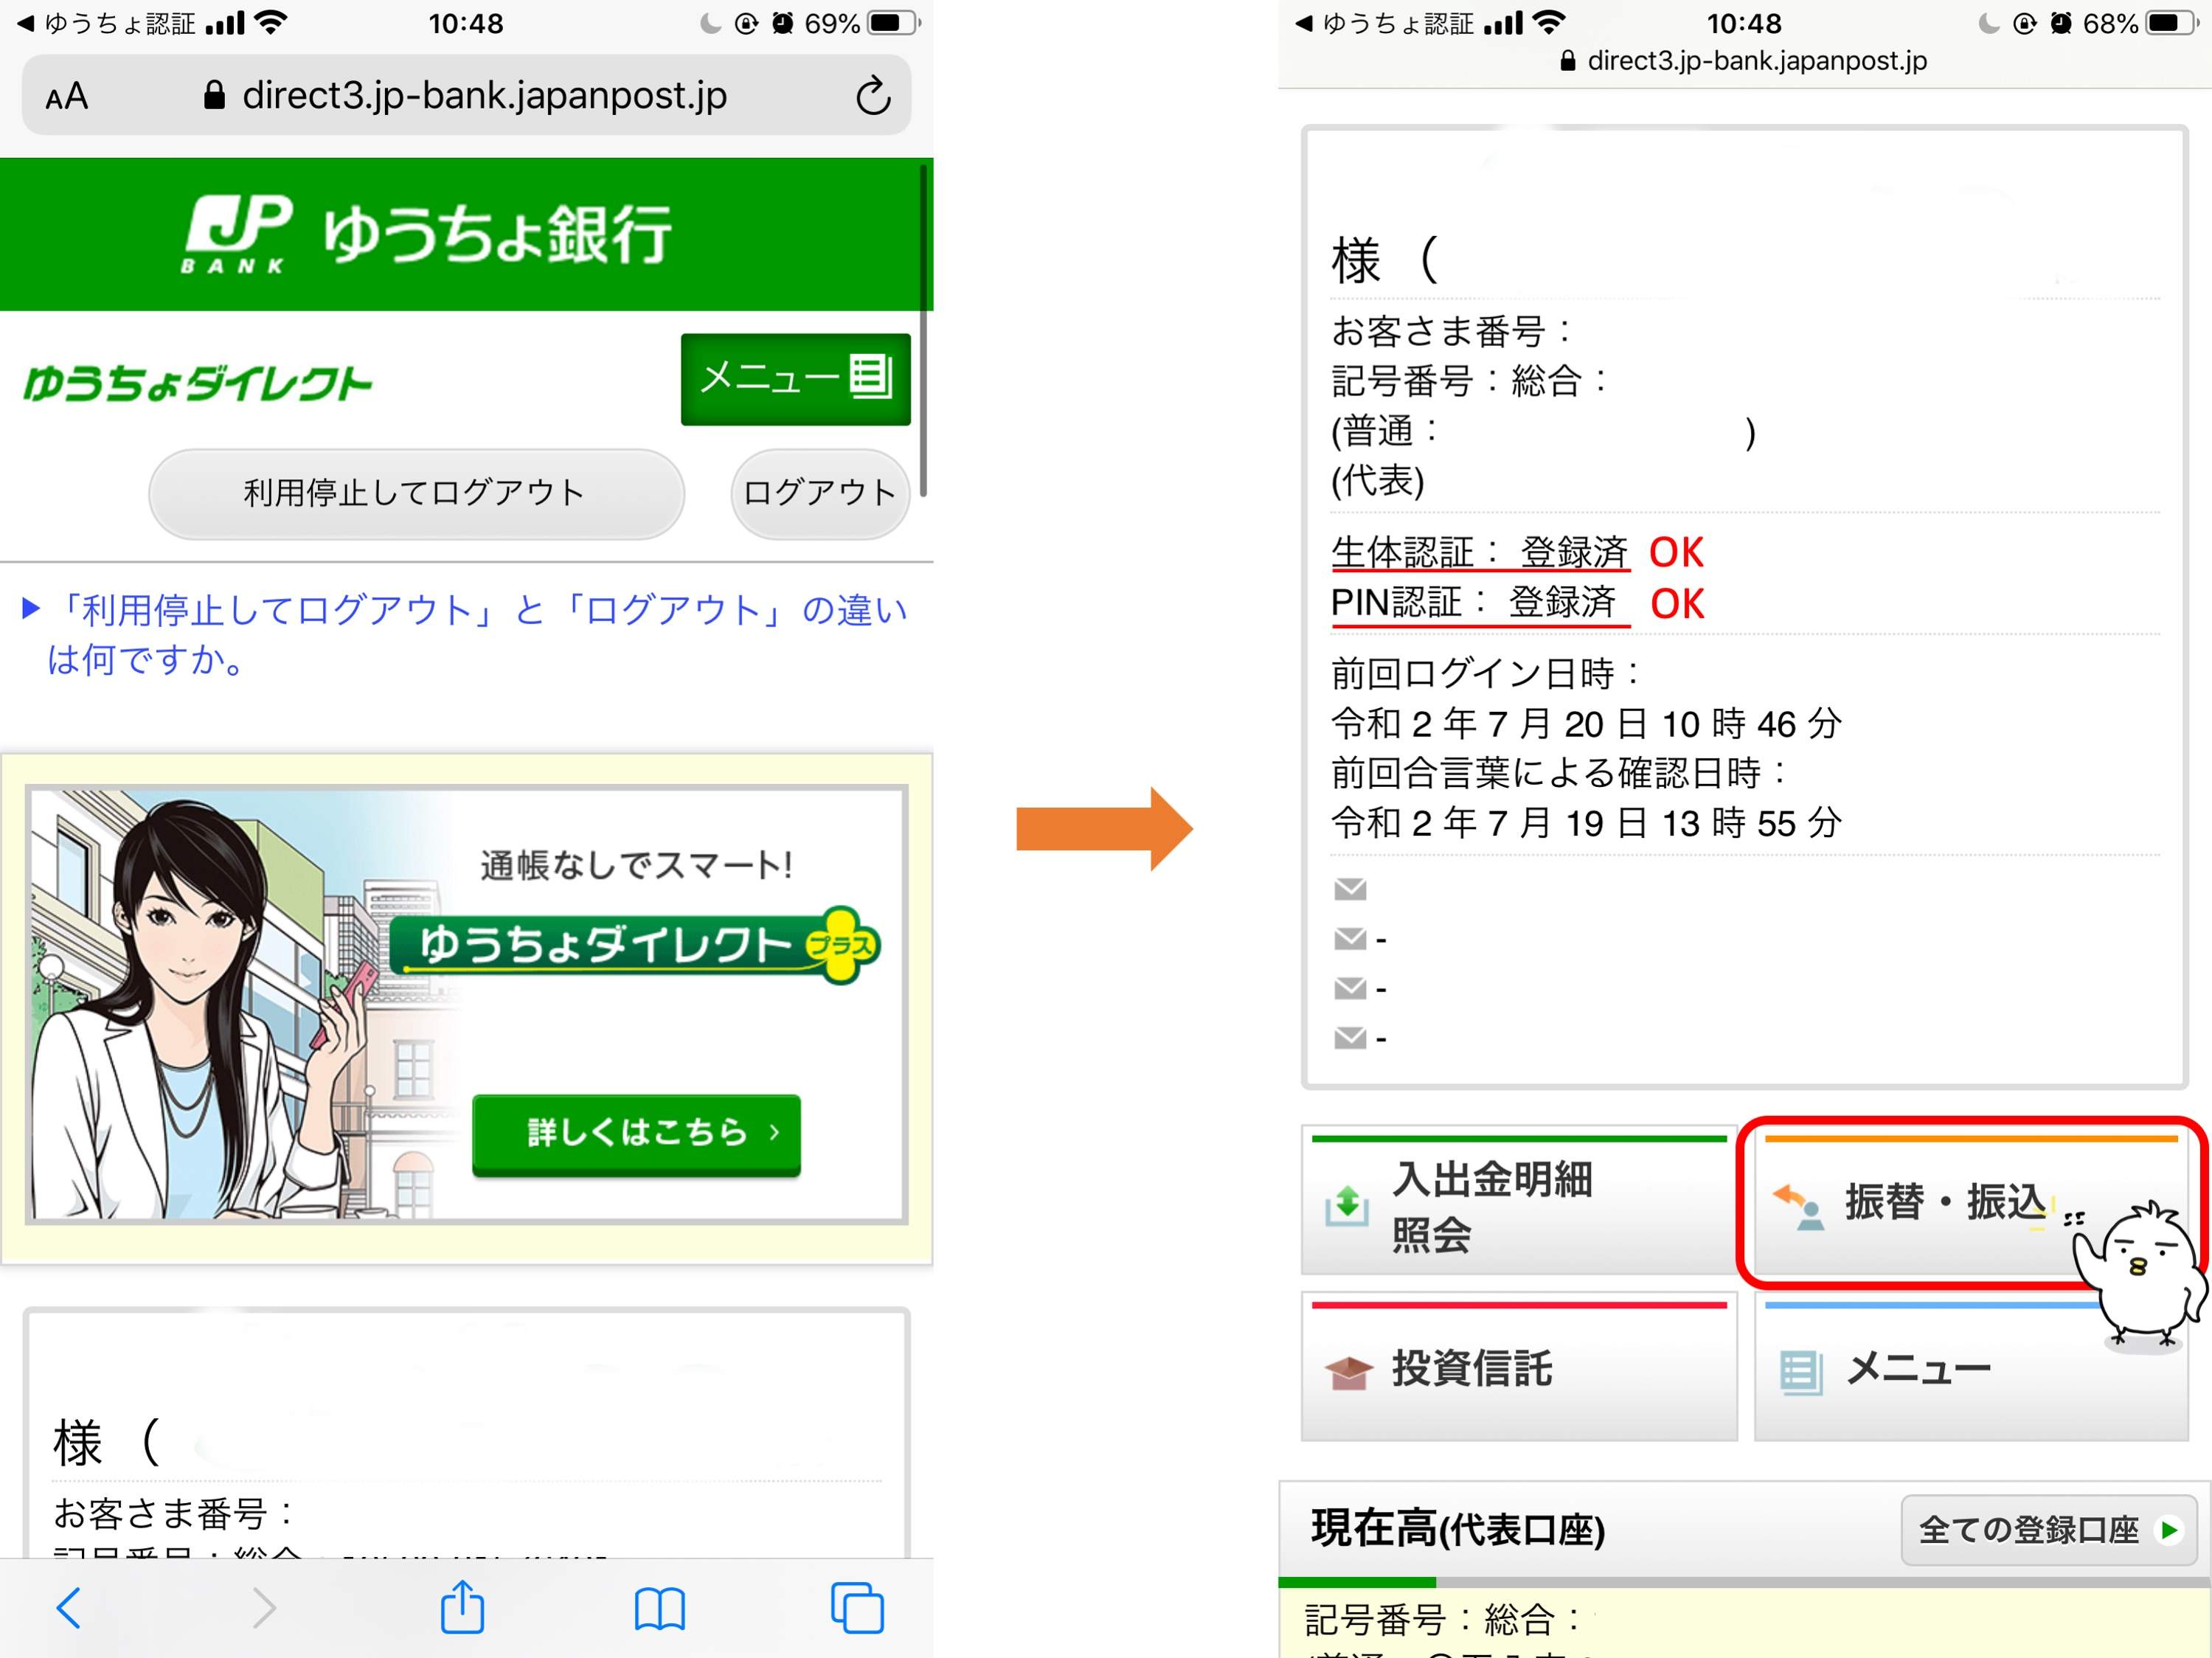Tap 令和 2 年 7 月 19 日 13 時 55 分
Screen dimensions: 2212x1658
click(x=1586, y=823)
